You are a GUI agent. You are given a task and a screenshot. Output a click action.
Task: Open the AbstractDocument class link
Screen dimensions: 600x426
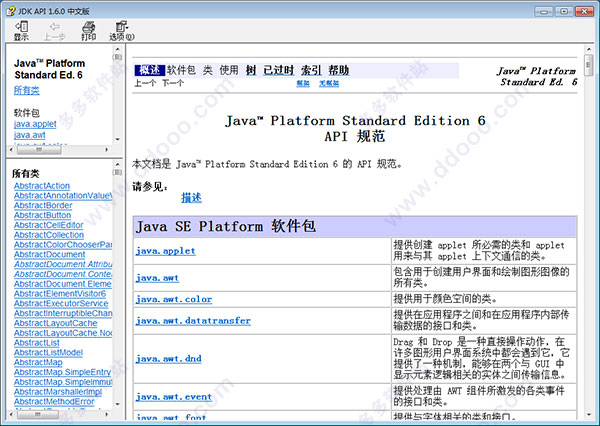tap(49, 255)
